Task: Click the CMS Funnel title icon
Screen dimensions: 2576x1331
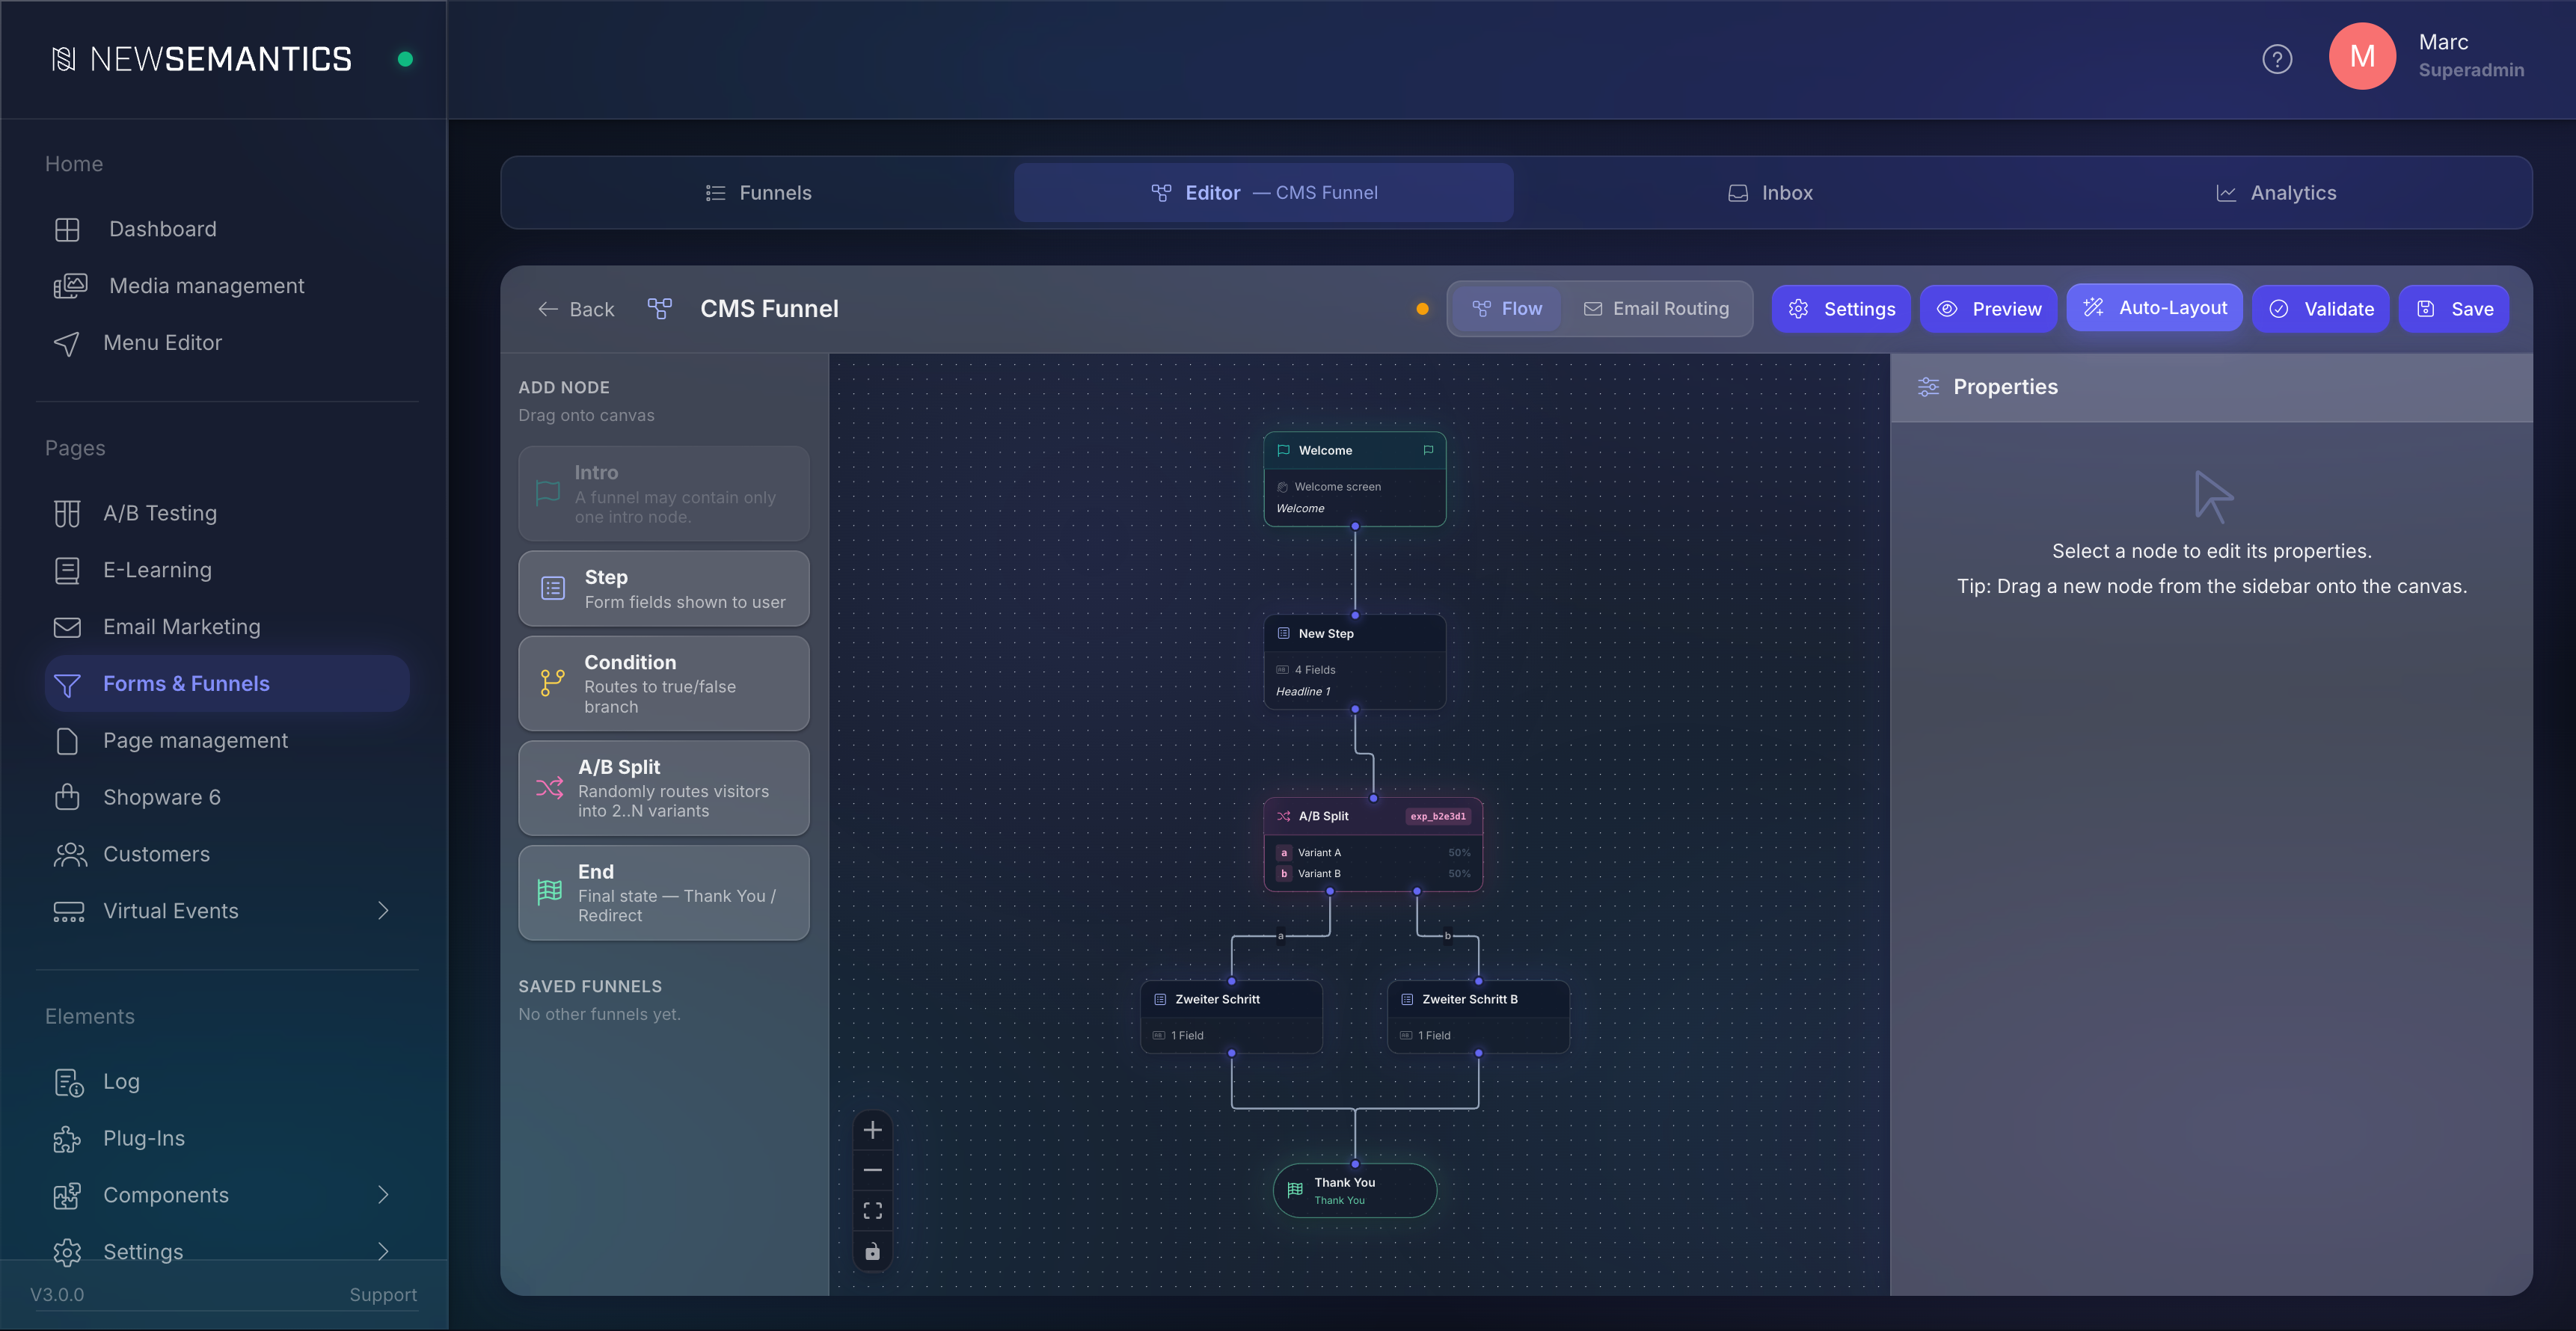Action: (659, 309)
